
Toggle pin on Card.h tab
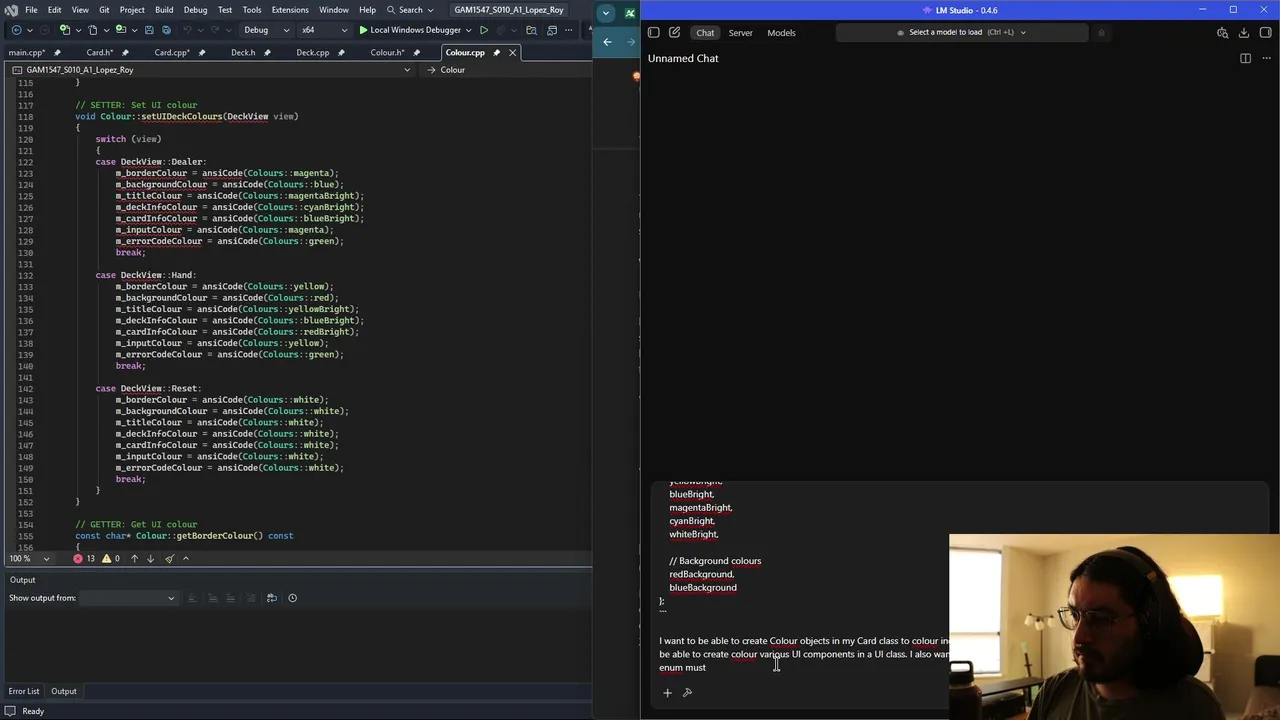[x=127, y=52]
